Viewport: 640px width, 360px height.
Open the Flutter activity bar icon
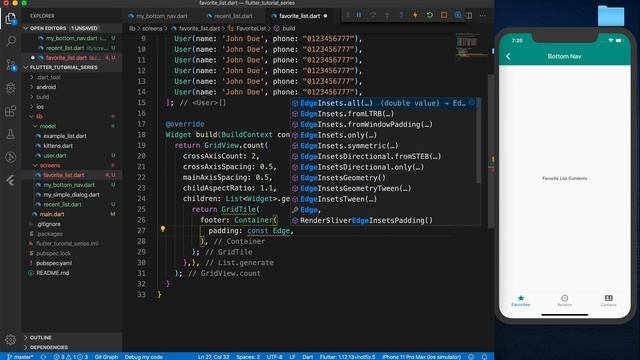11,180
